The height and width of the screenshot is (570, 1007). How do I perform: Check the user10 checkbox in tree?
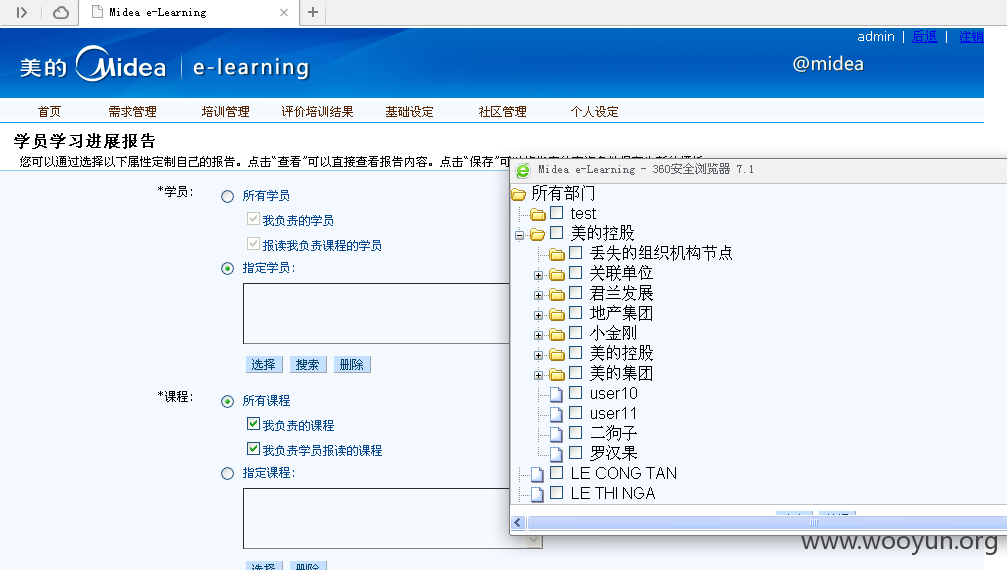575,393
